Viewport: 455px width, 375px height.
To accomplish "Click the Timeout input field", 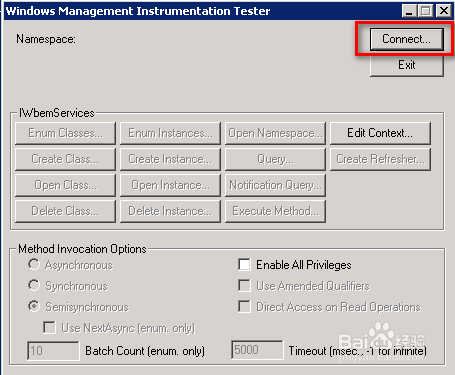I will click(x=257, y=350).
